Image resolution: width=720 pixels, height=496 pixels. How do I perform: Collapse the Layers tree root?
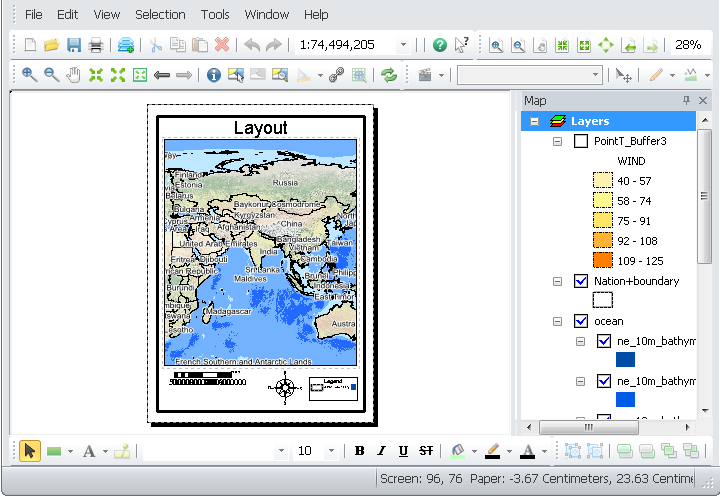click(535, 121)
